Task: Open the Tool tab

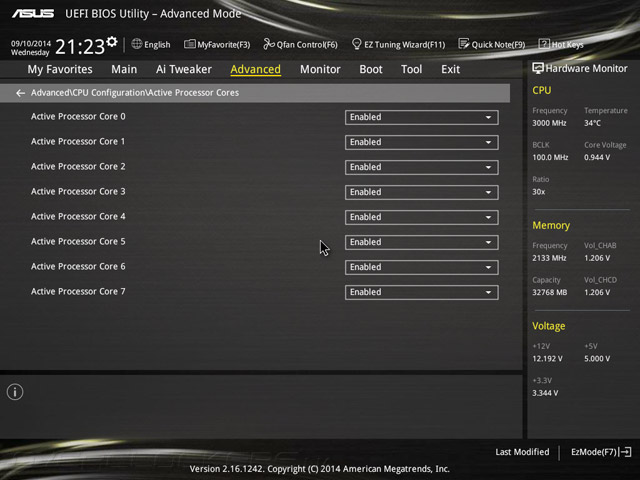Action: point(411,69)
